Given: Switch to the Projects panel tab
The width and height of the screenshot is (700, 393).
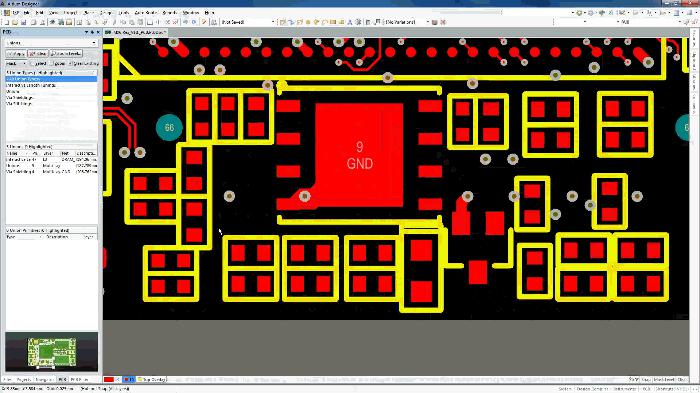Looking at the screenshot, I should tap(24, 380).
